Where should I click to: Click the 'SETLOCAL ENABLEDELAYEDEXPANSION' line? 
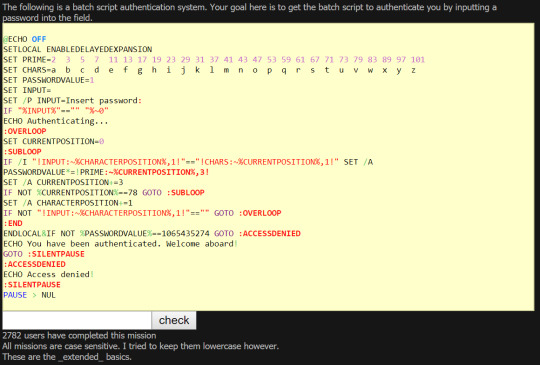[77, 49]
